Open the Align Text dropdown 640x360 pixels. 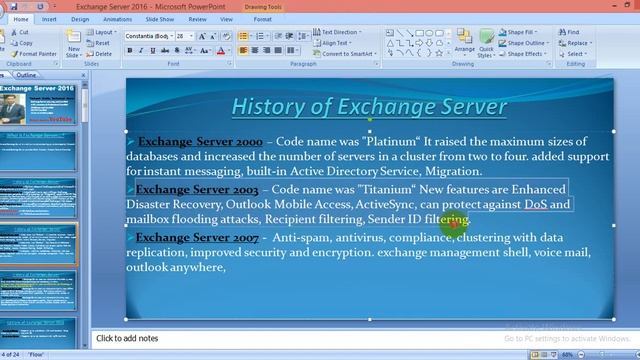tap(333, 43)
